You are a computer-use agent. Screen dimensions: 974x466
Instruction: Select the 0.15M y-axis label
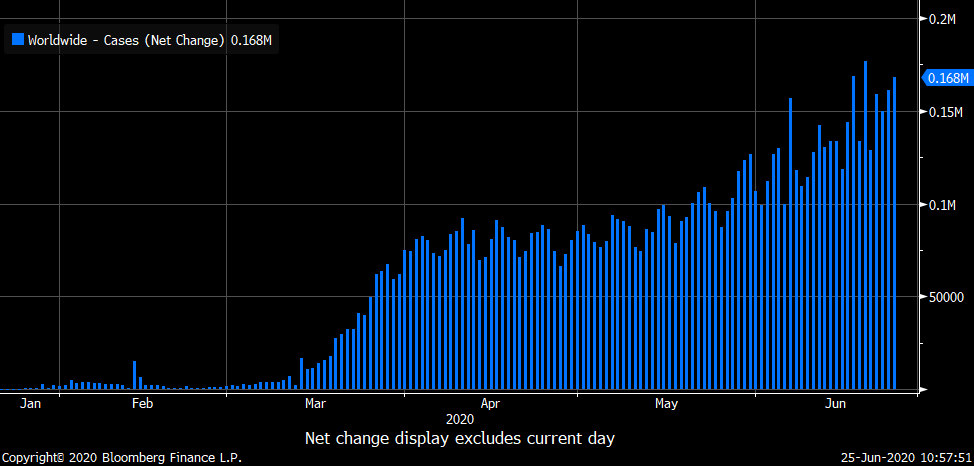(x=944, y=112)
